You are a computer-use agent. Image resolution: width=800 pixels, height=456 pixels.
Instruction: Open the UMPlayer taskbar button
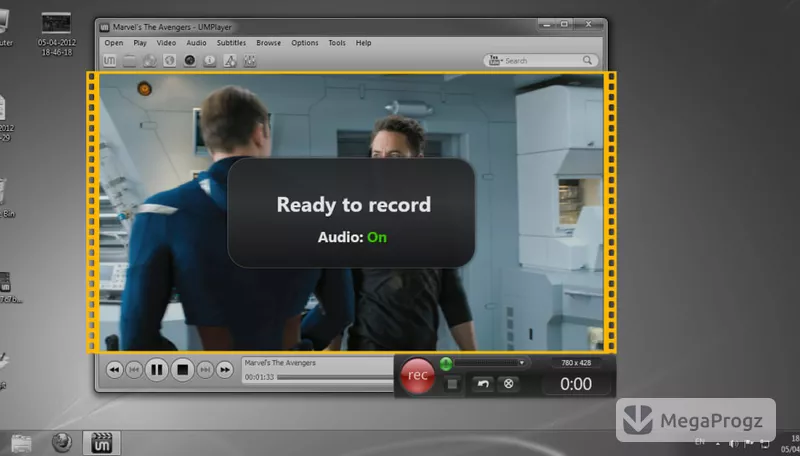102,443
